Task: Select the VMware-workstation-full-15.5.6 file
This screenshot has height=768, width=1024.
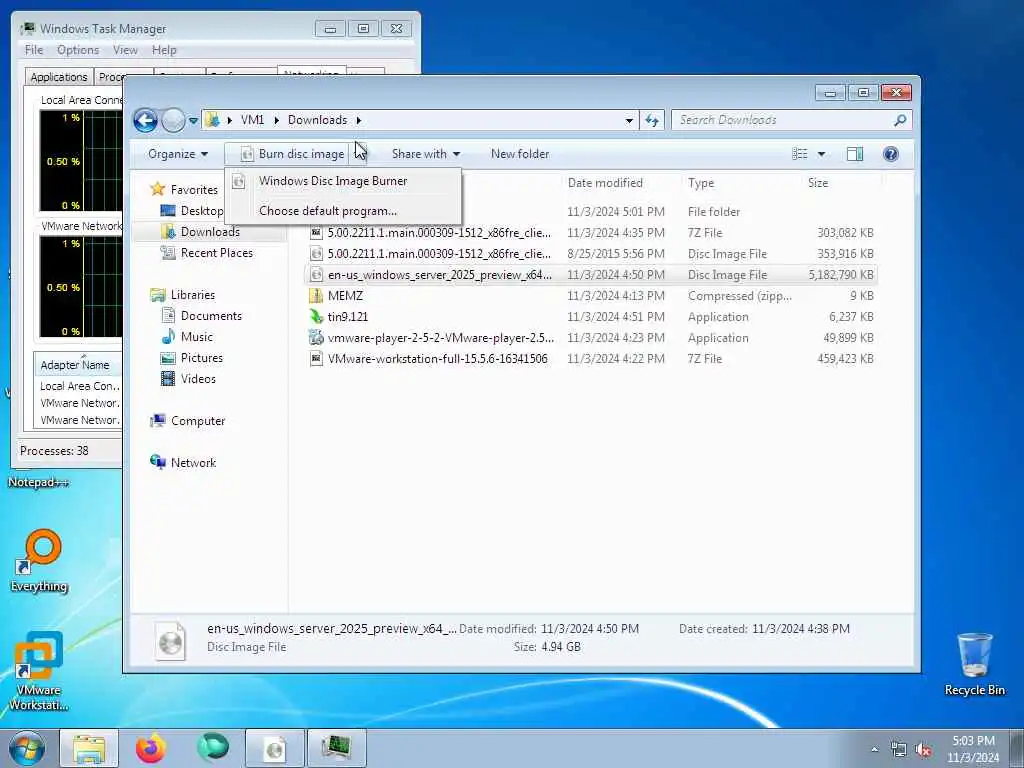Action: [591, 359]
